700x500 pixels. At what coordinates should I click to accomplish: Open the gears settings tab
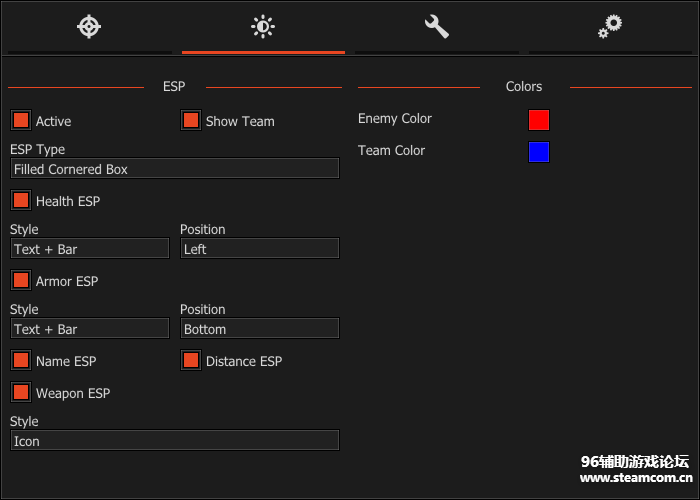point(610,27)
